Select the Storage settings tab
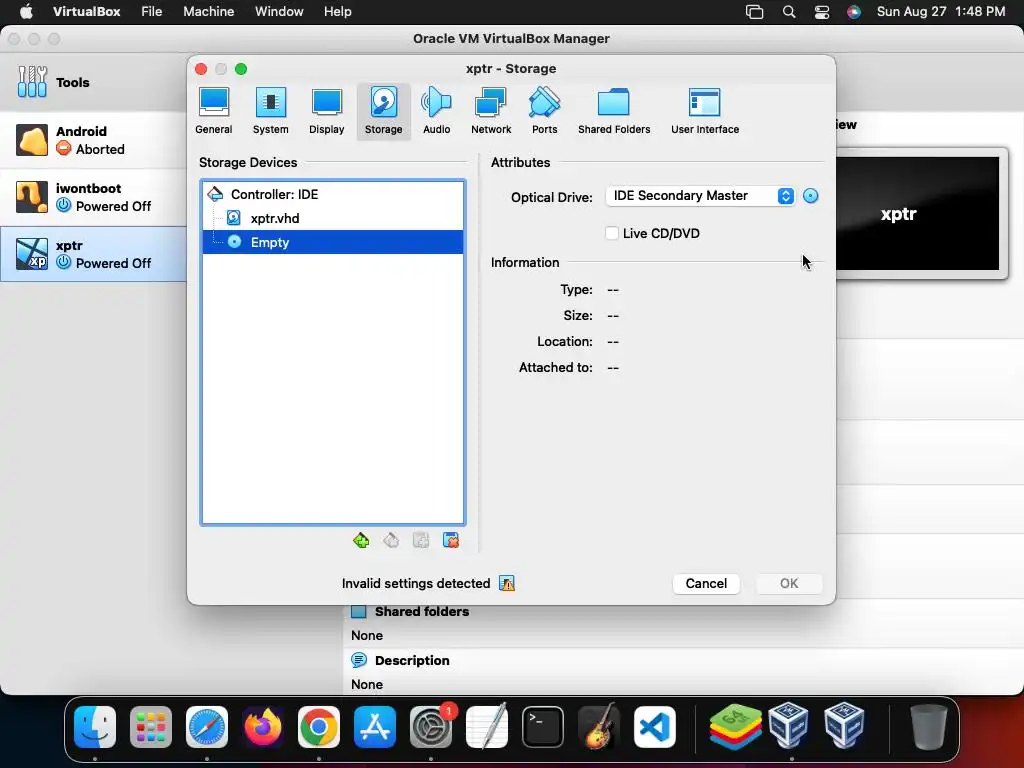 click(x=383, y=111)
